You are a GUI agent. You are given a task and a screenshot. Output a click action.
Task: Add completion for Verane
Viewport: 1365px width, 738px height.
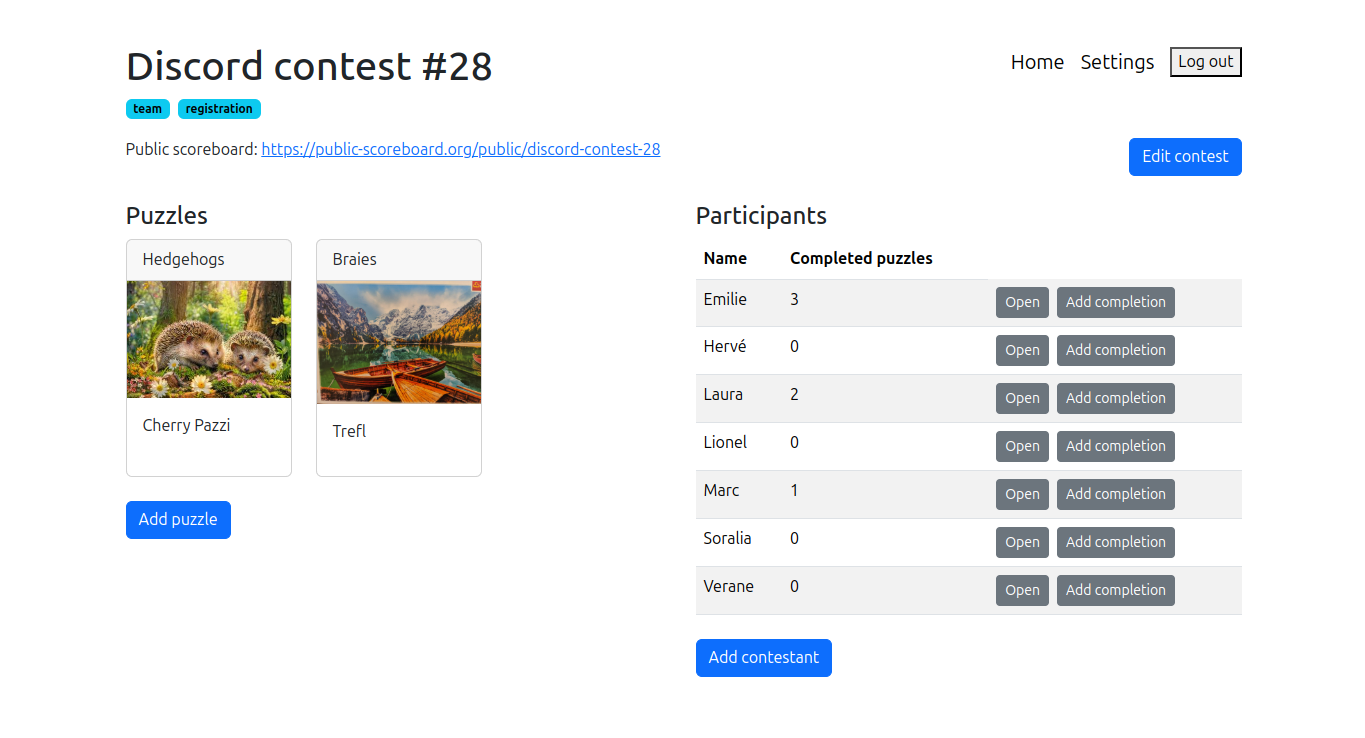(x=1116, y=591)
